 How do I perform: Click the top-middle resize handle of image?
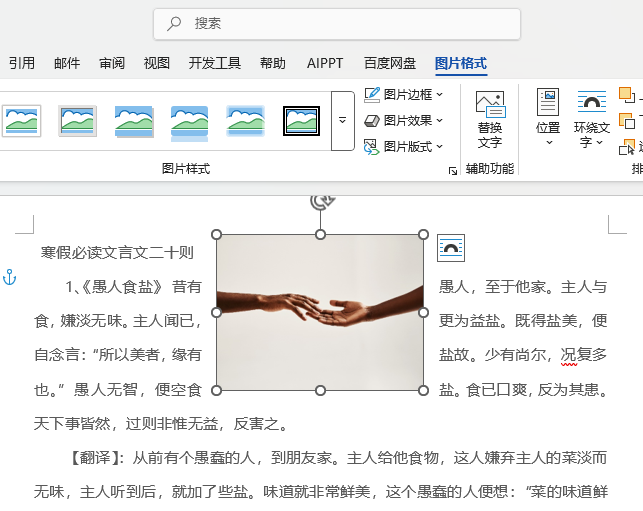pyautogui.click(x=320, y=235)
